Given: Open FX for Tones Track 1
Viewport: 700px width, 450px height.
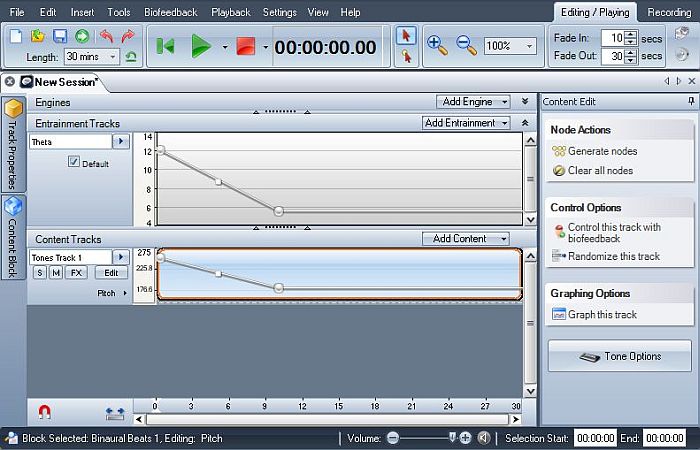Looking at the screenshot, I should (76, 272).
